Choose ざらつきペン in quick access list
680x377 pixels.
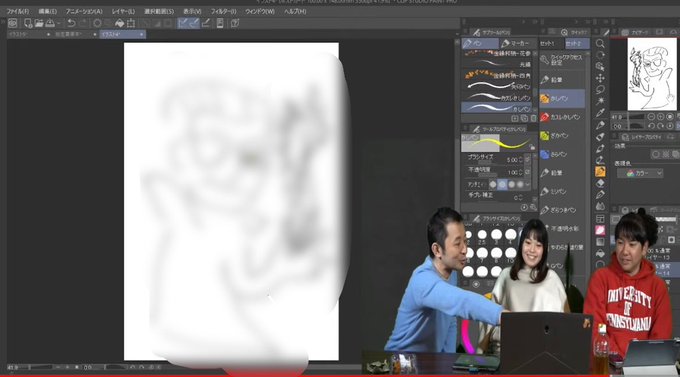(562, 210)
